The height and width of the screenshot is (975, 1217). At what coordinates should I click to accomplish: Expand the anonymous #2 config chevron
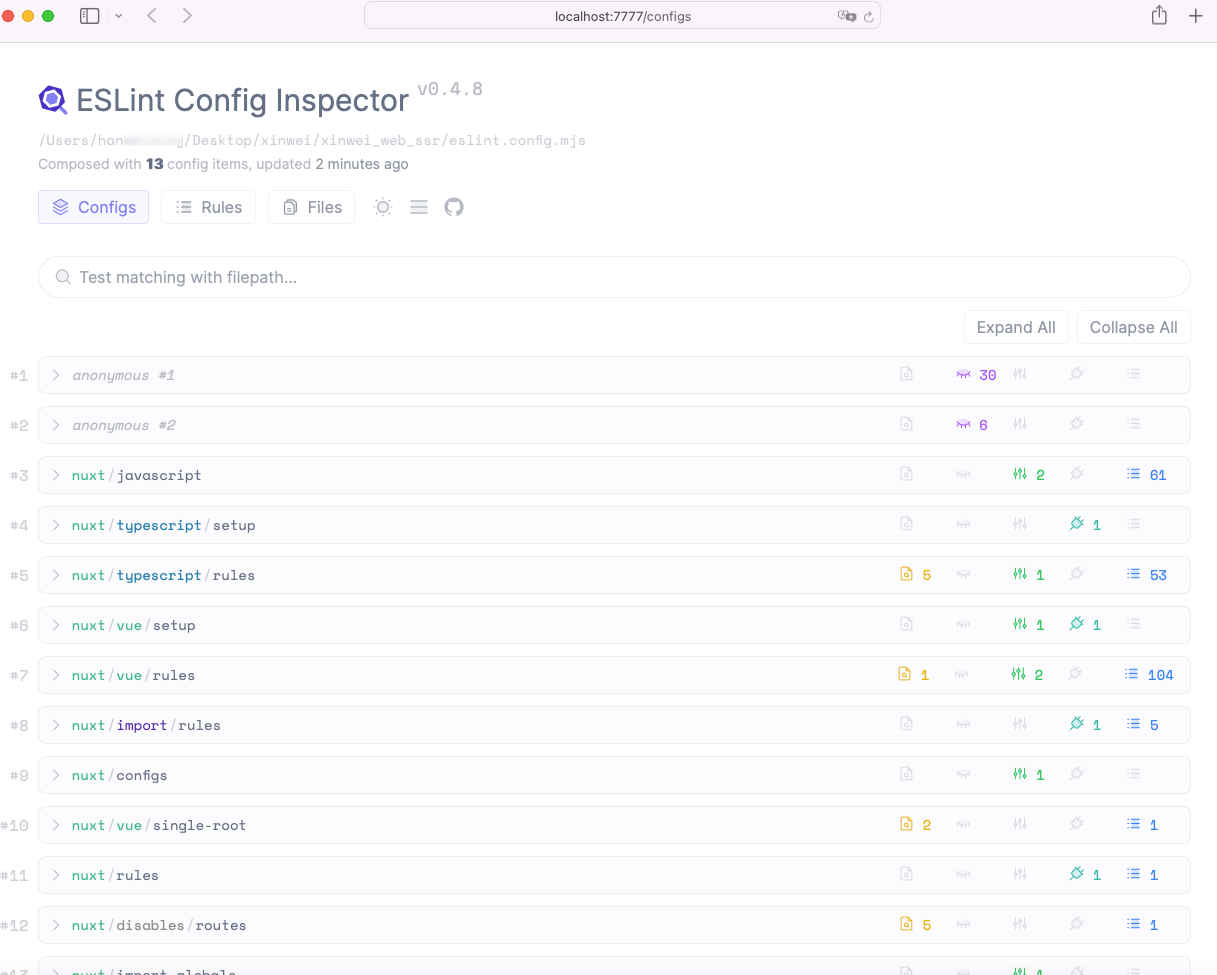(56, 425)
